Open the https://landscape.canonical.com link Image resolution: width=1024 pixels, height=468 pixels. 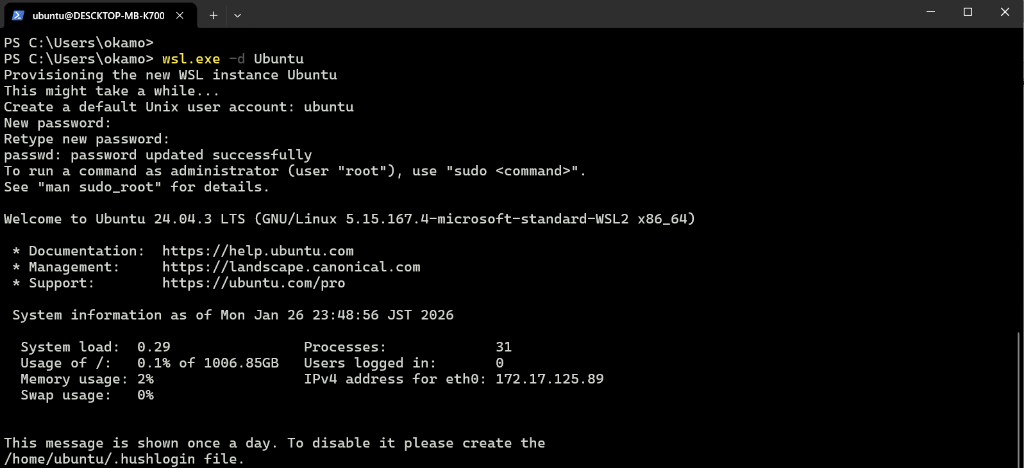click(x=291, y=267)
